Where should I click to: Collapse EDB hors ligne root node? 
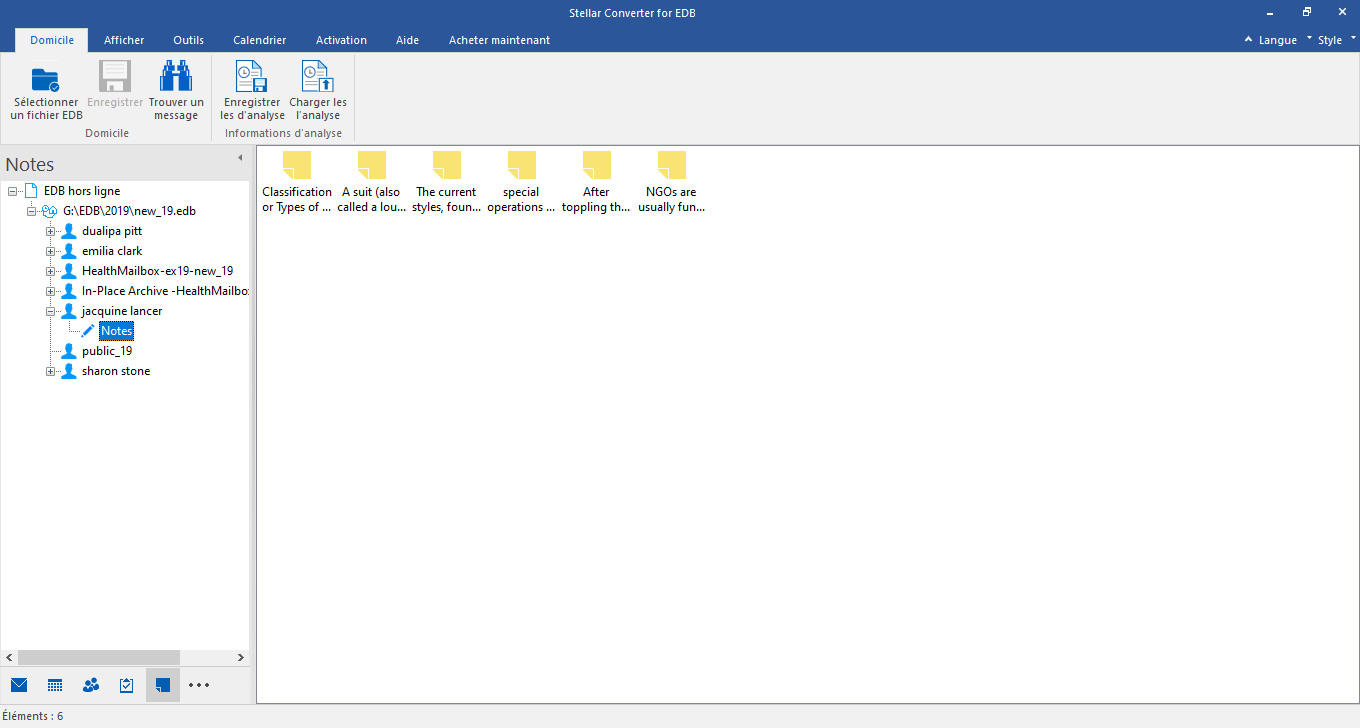point(12,191)
